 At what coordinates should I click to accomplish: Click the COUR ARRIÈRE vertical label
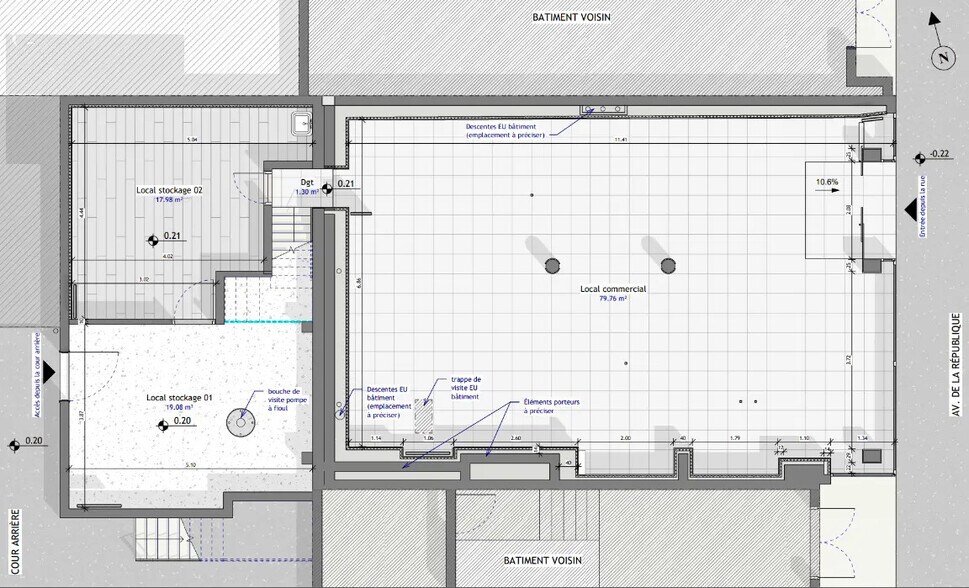click(x=17, y=540)
